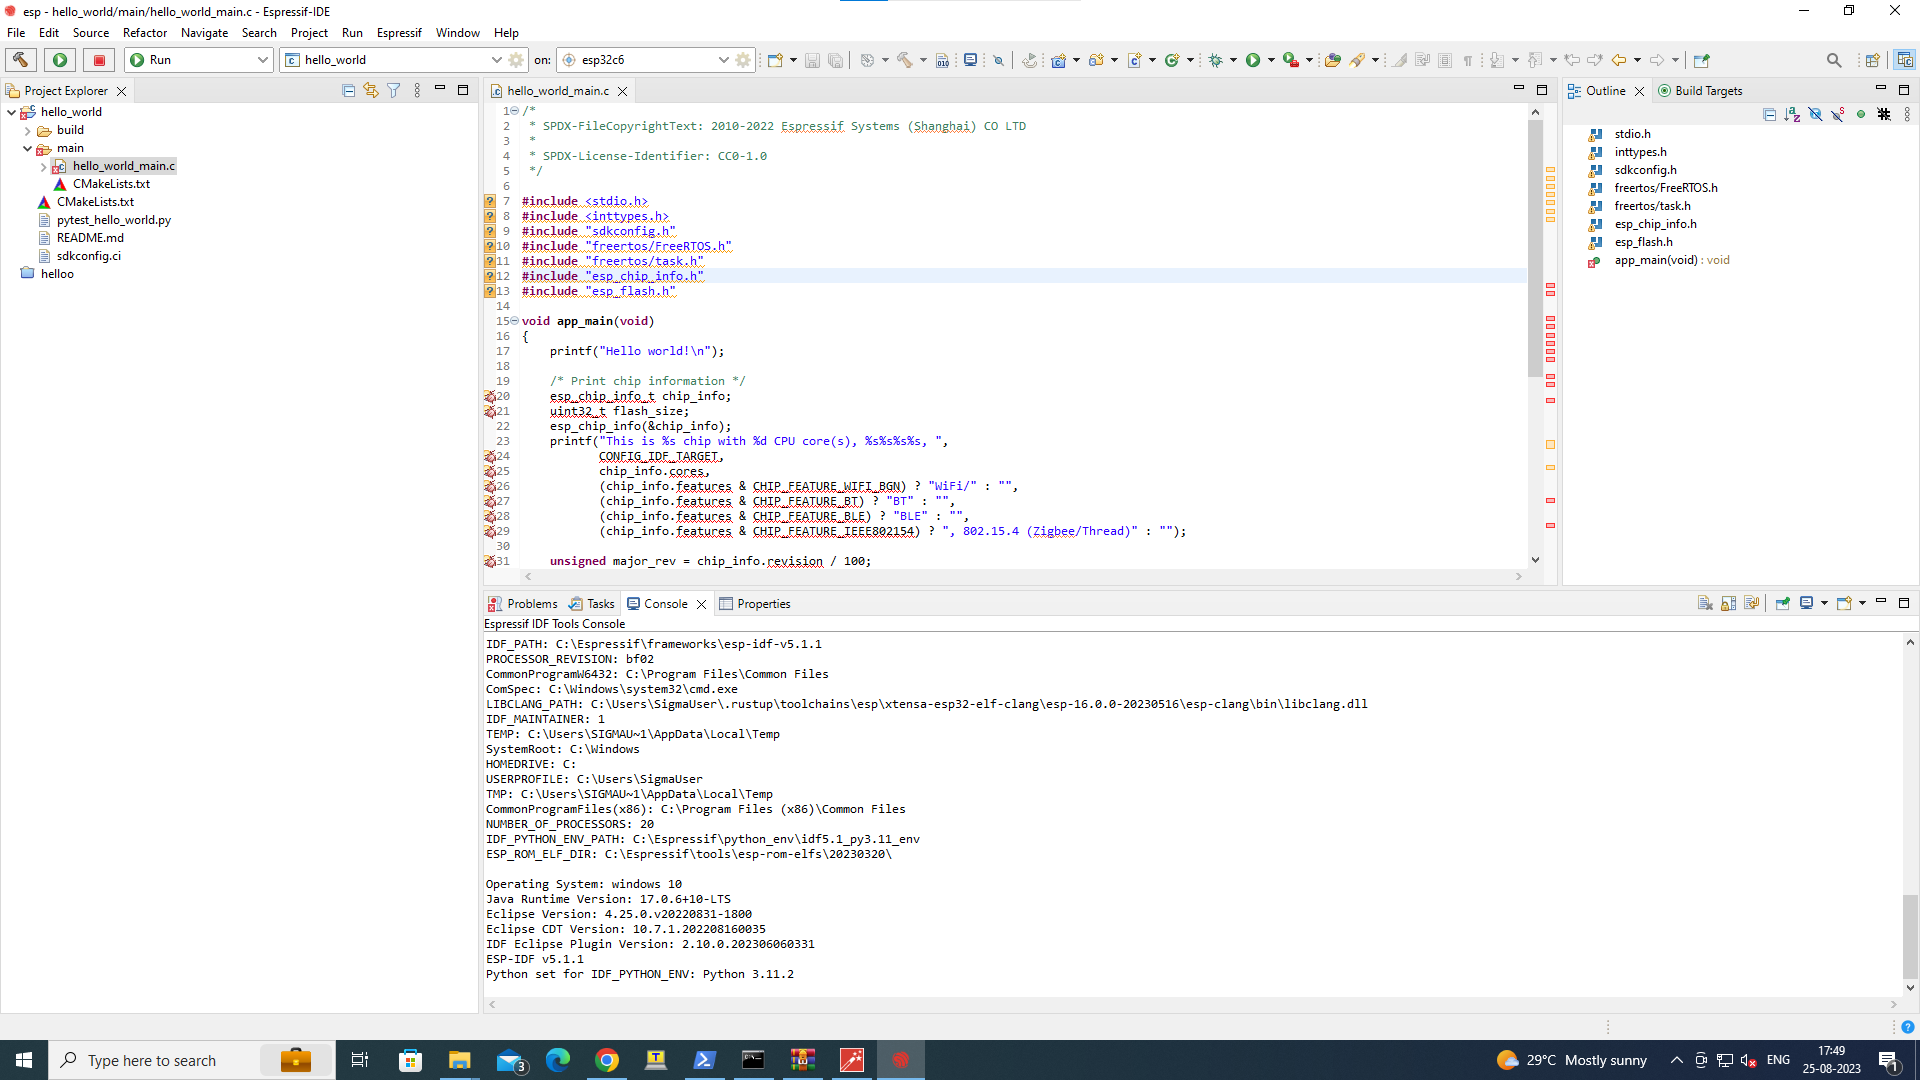Viewport: 1920px width, 1080px height.
Task: Sort the Outline alphabetically
Action: coord(1792,114)
